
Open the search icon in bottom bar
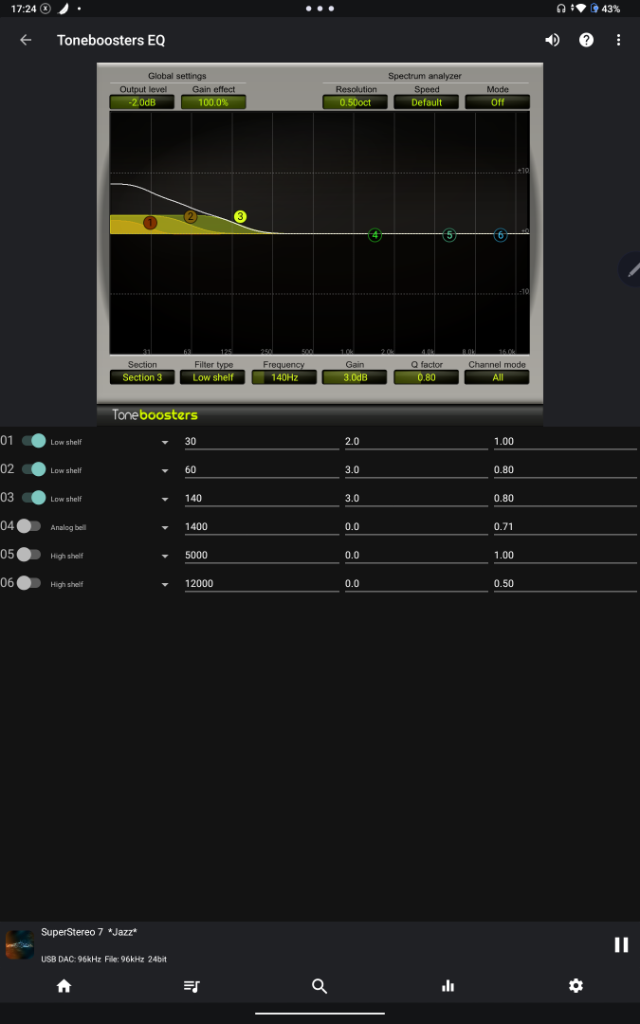[x=319, y=986]
